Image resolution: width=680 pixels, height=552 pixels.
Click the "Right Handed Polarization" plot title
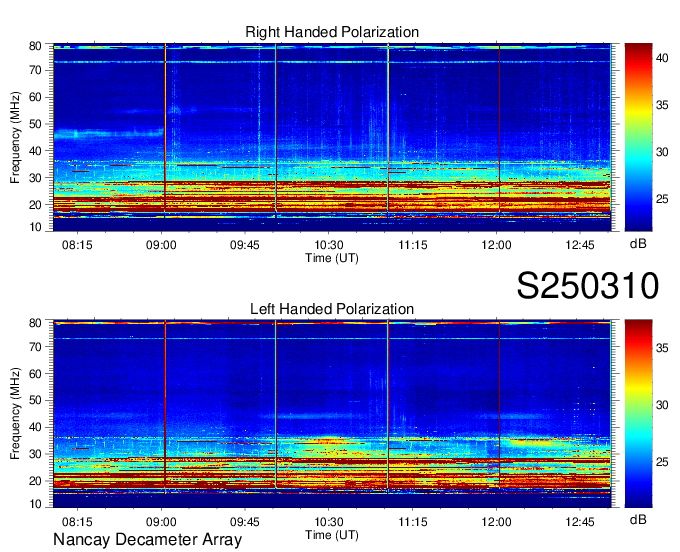tap(332, 32)
